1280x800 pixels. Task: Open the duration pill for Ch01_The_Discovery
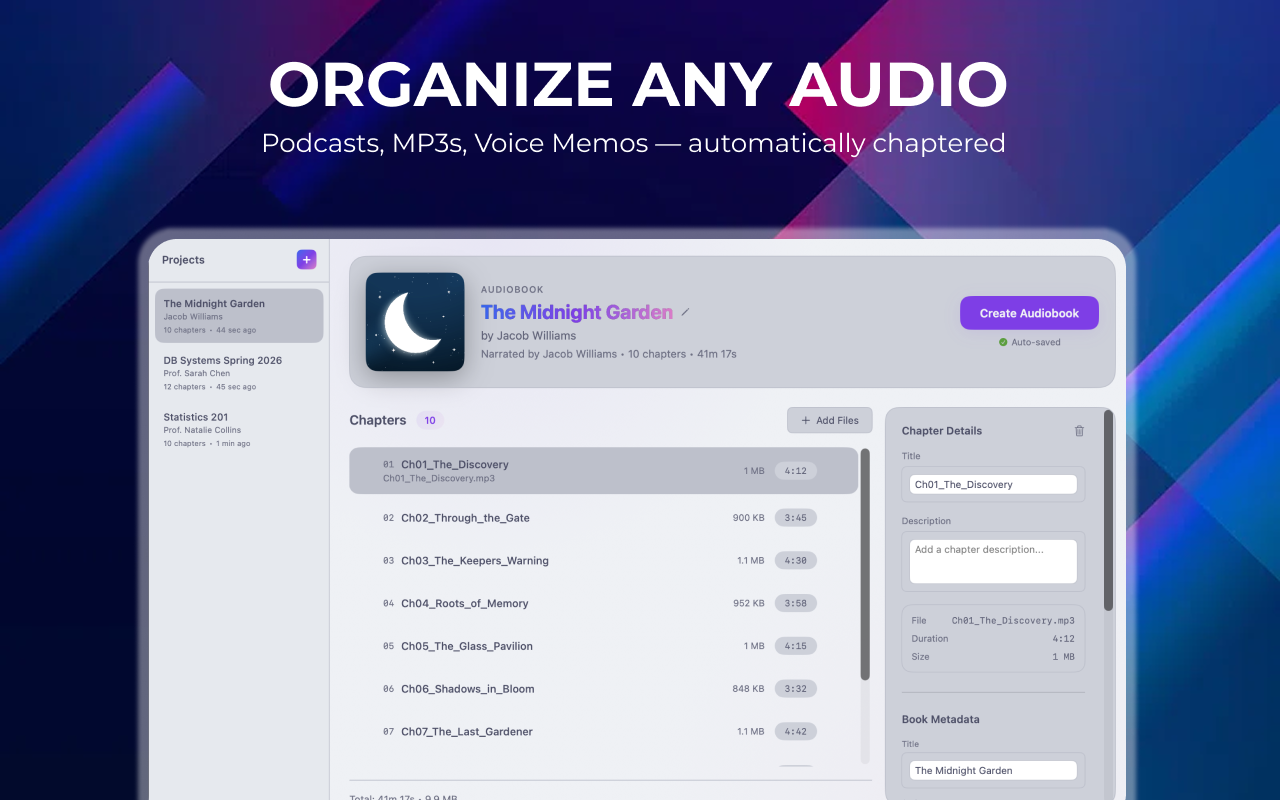click(795, 470)
